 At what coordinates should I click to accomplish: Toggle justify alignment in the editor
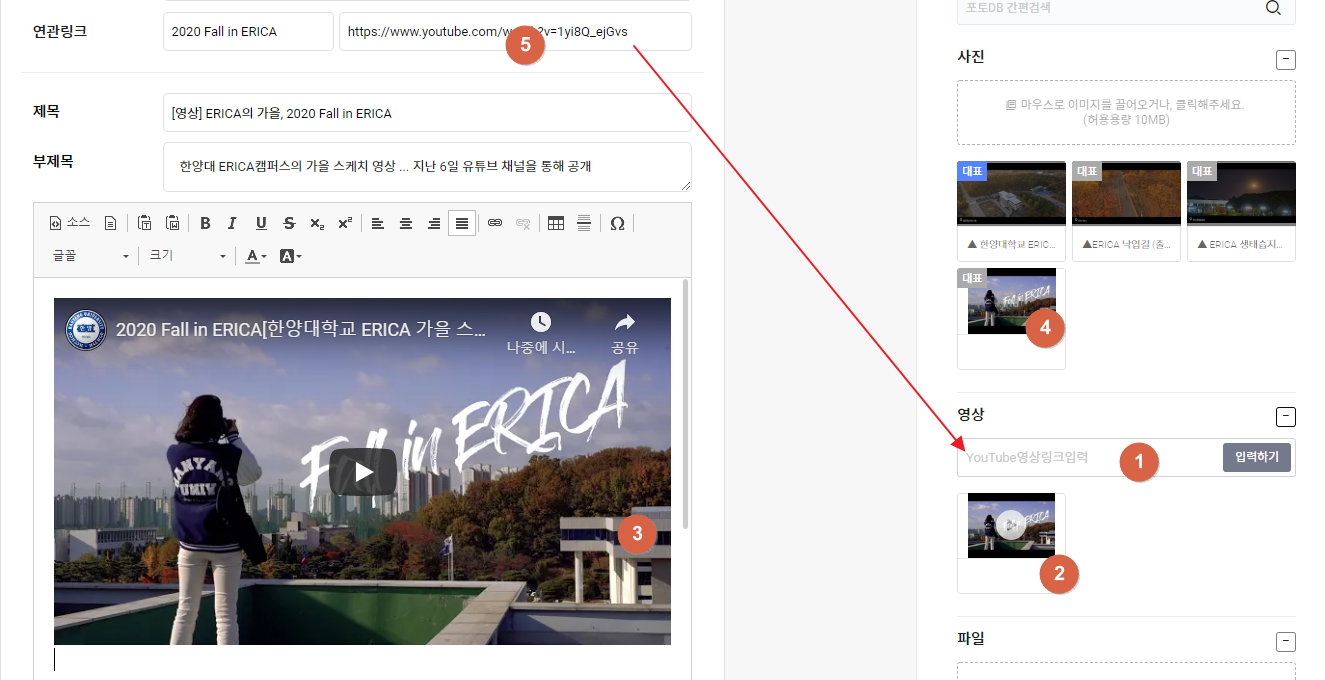(x=461, y=223)
